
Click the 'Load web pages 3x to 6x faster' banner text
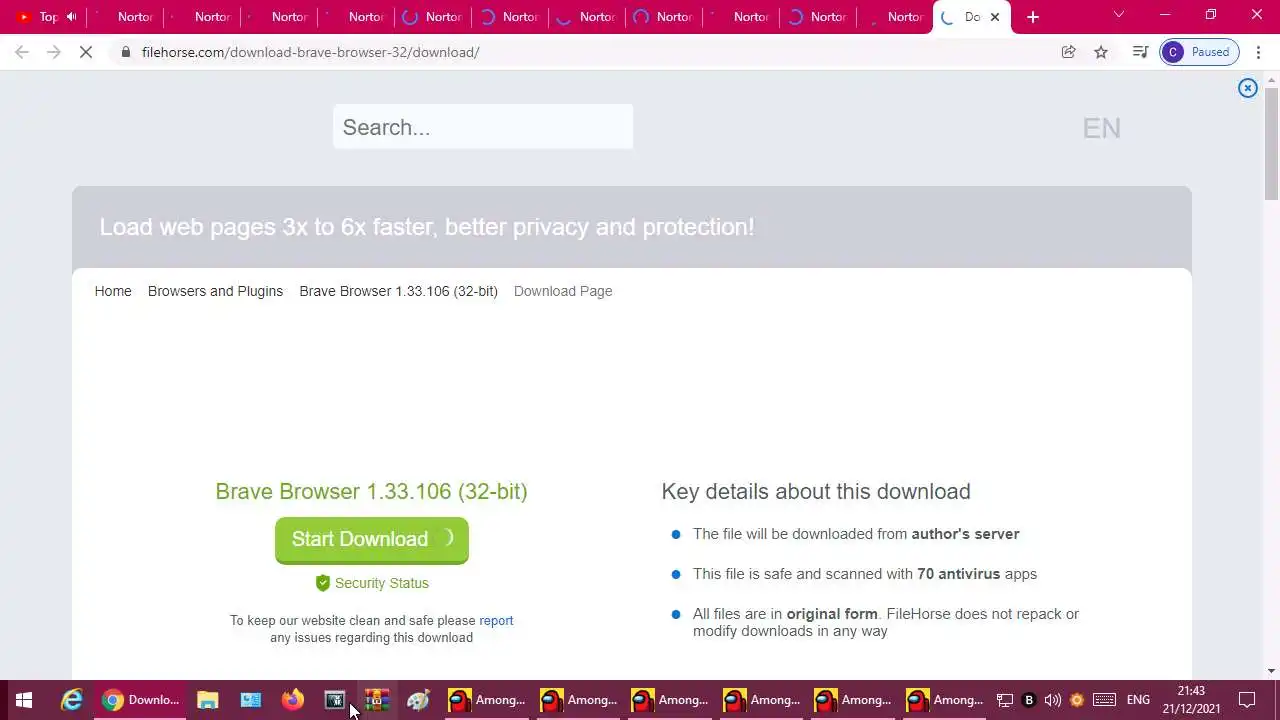427,227
